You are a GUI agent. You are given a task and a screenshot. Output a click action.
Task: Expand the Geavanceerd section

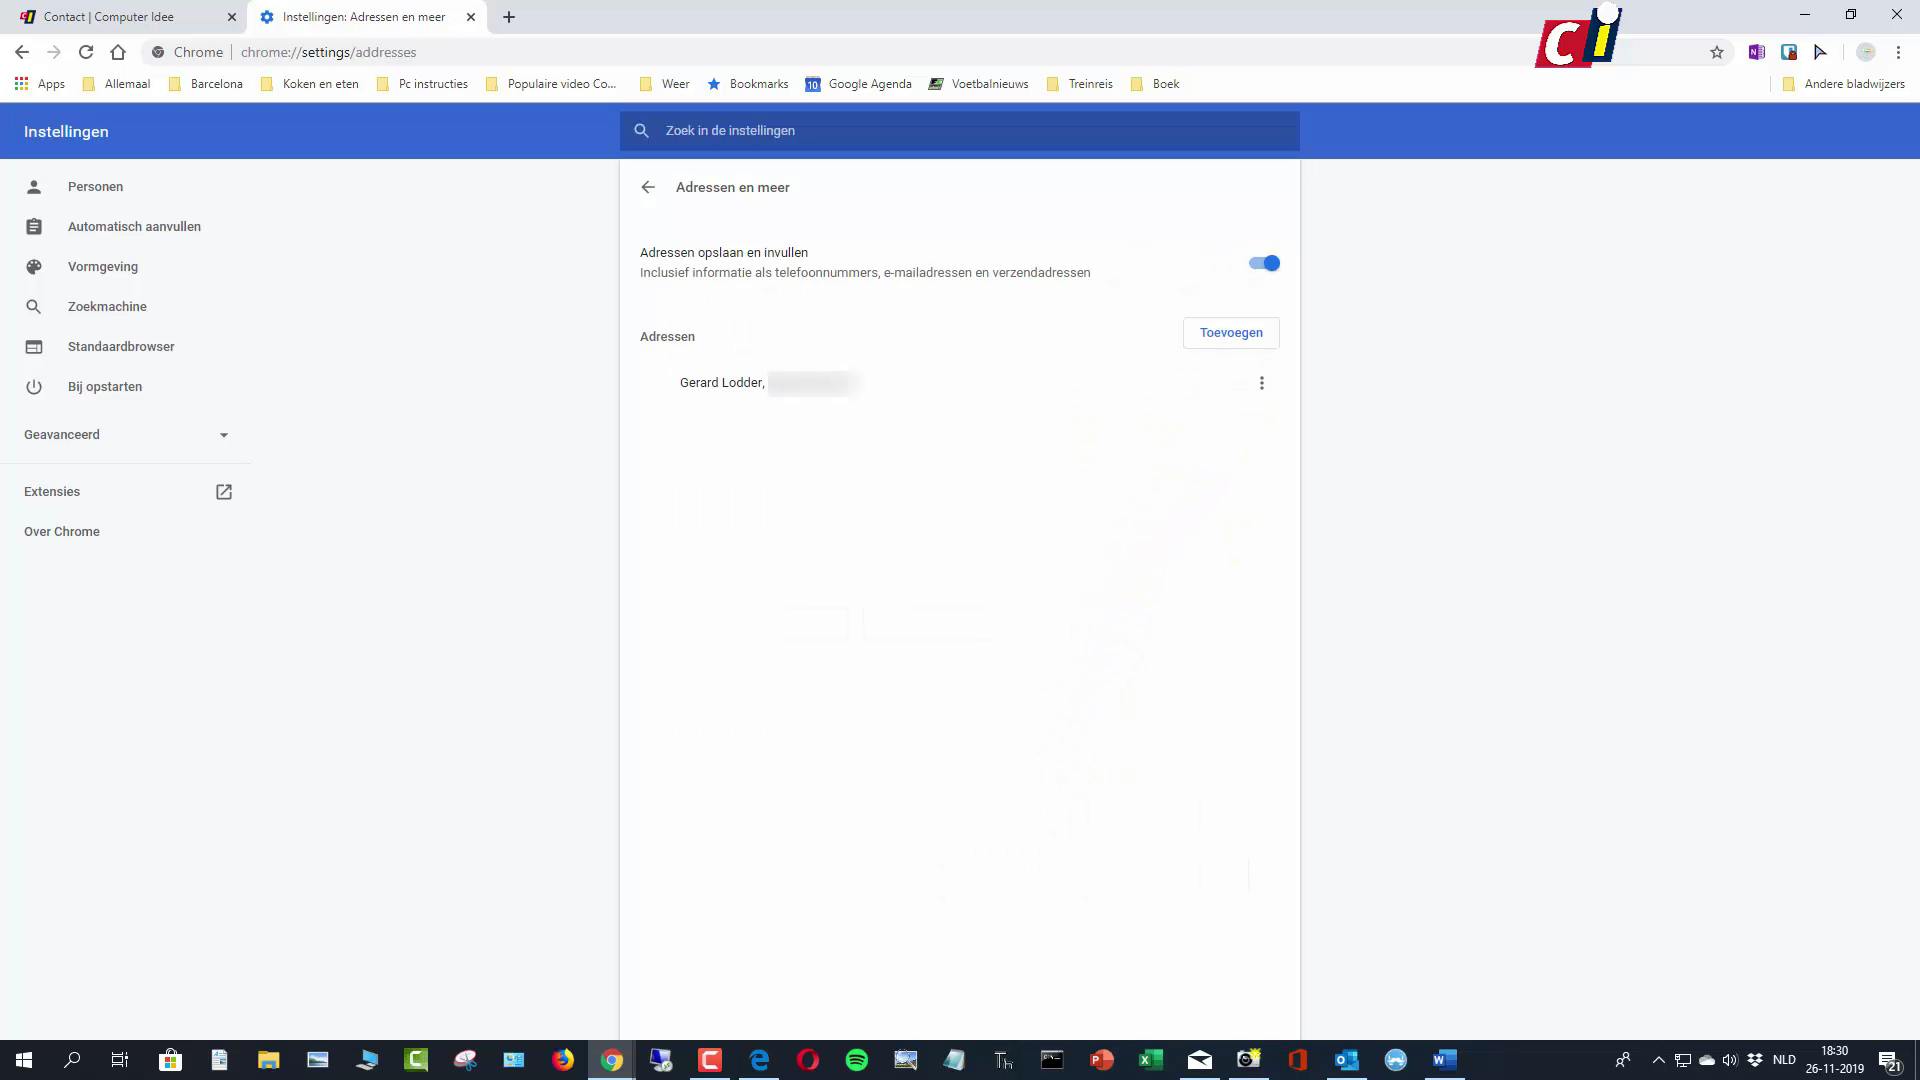(x=124, y=434)
